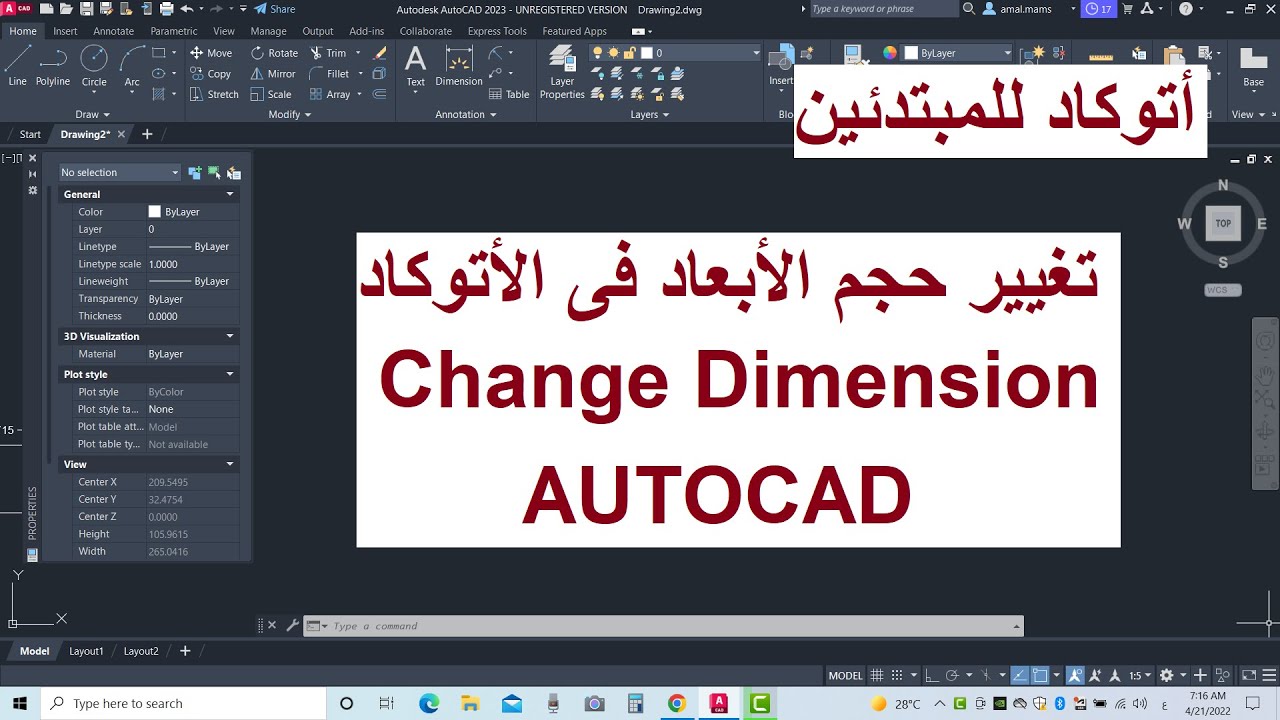Viewport: 1280px width, 720px height.
Task: Click the Save icon in quick access toolbar
Action: (x=87, y=9)
